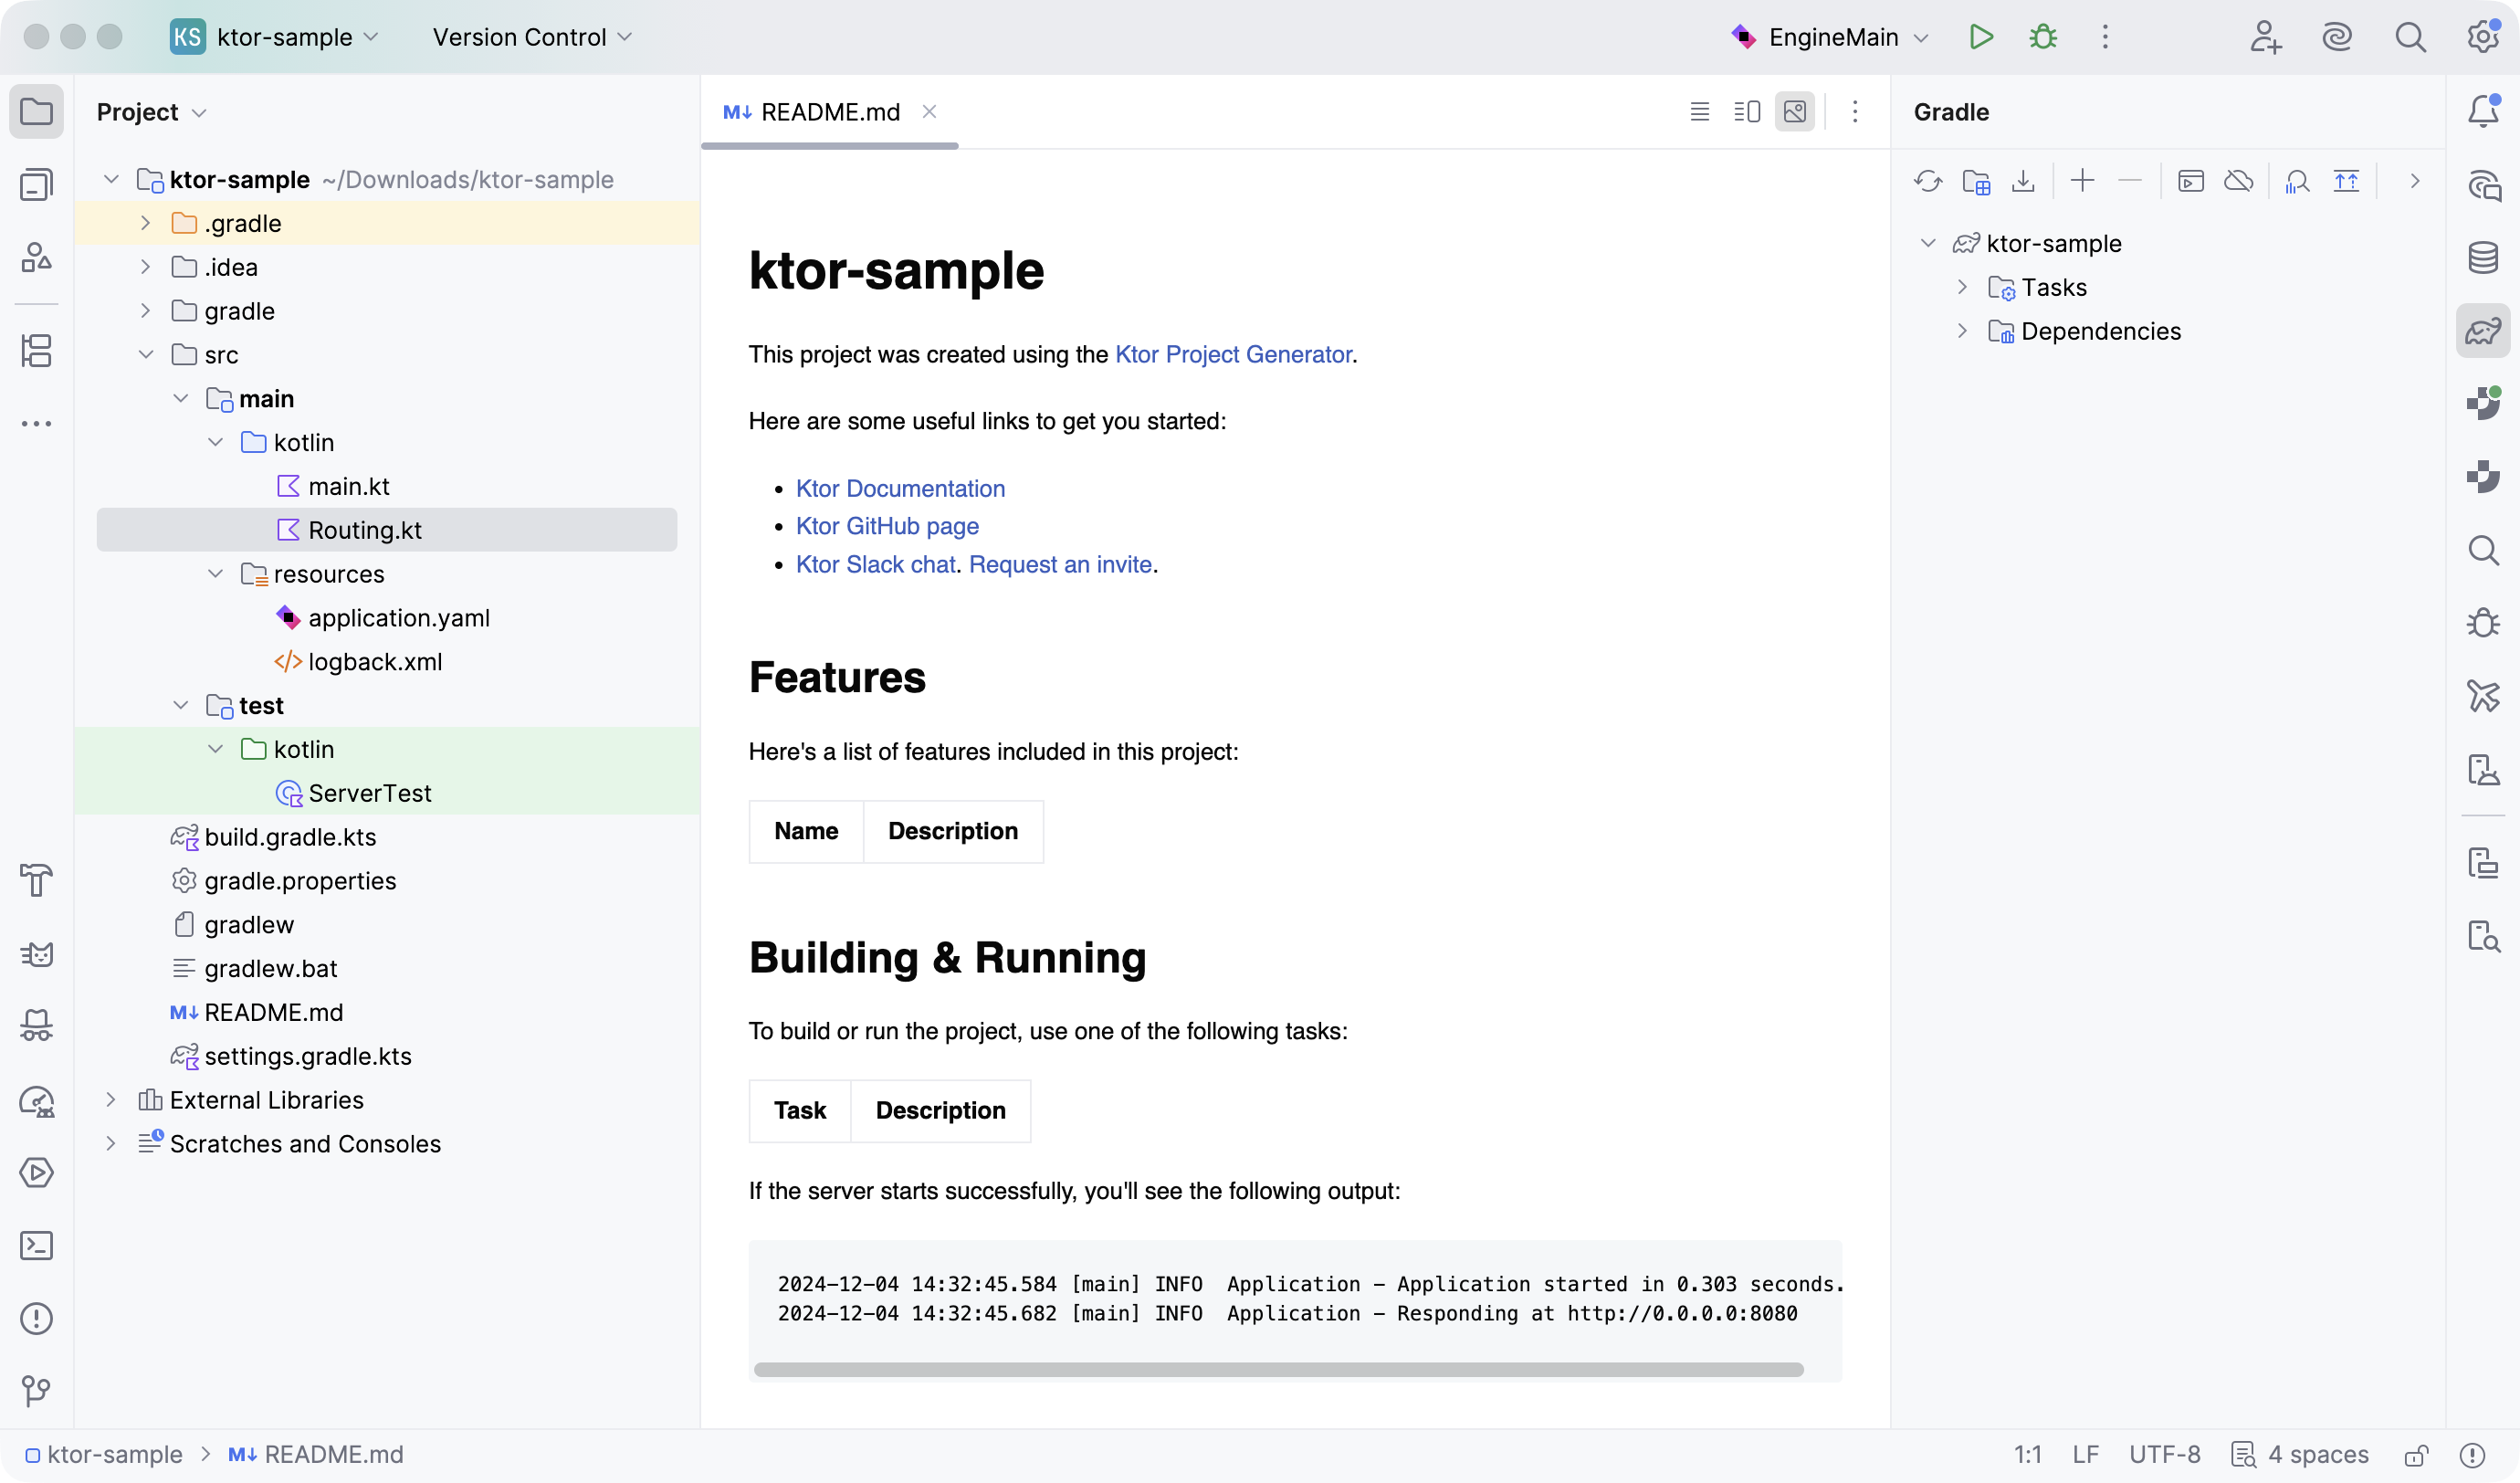Close the README.md tab
2520x1483 pixels.
(x=930, y=111)
